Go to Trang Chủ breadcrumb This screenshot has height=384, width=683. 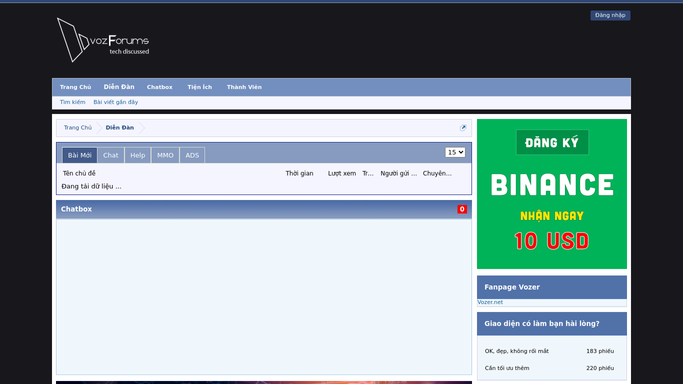pyautogui.click(x=78, y=128)
